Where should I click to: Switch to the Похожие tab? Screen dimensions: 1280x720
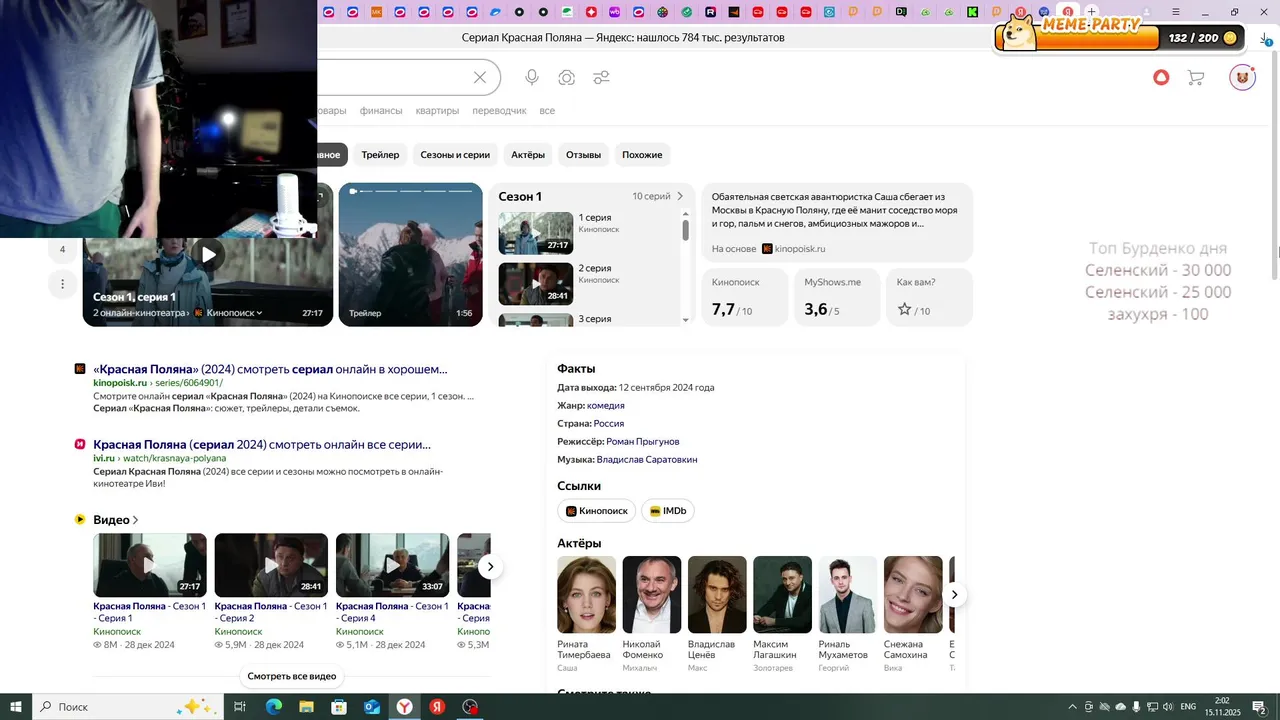(x=642, y=154)
